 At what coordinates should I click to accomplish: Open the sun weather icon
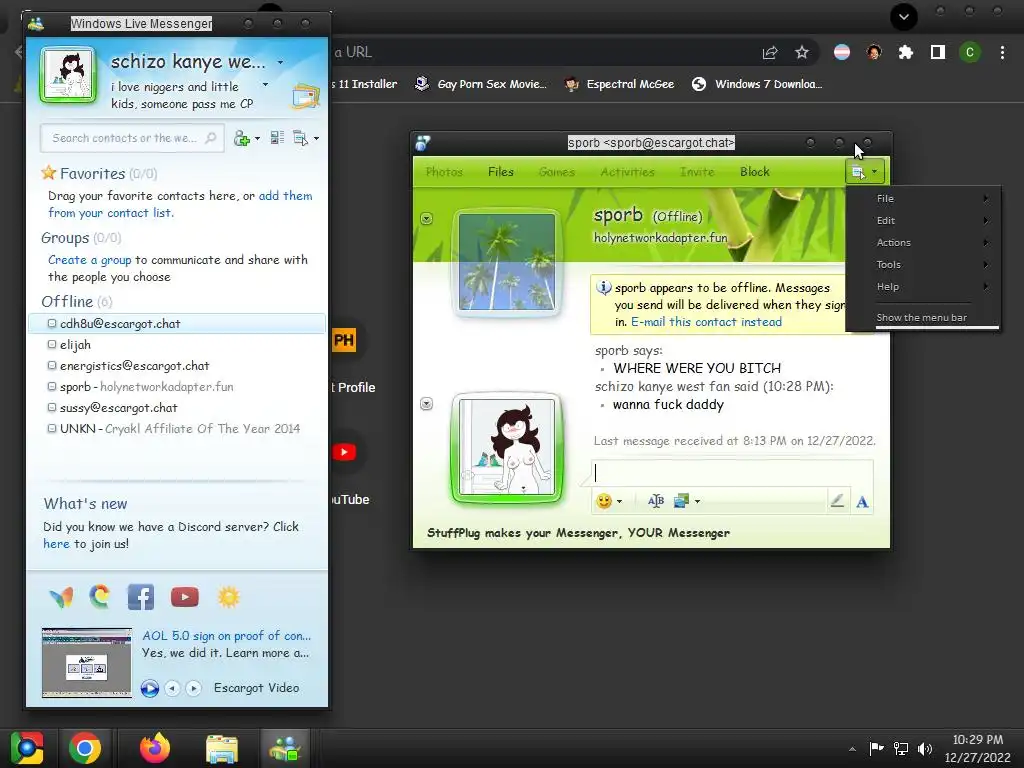229,597
